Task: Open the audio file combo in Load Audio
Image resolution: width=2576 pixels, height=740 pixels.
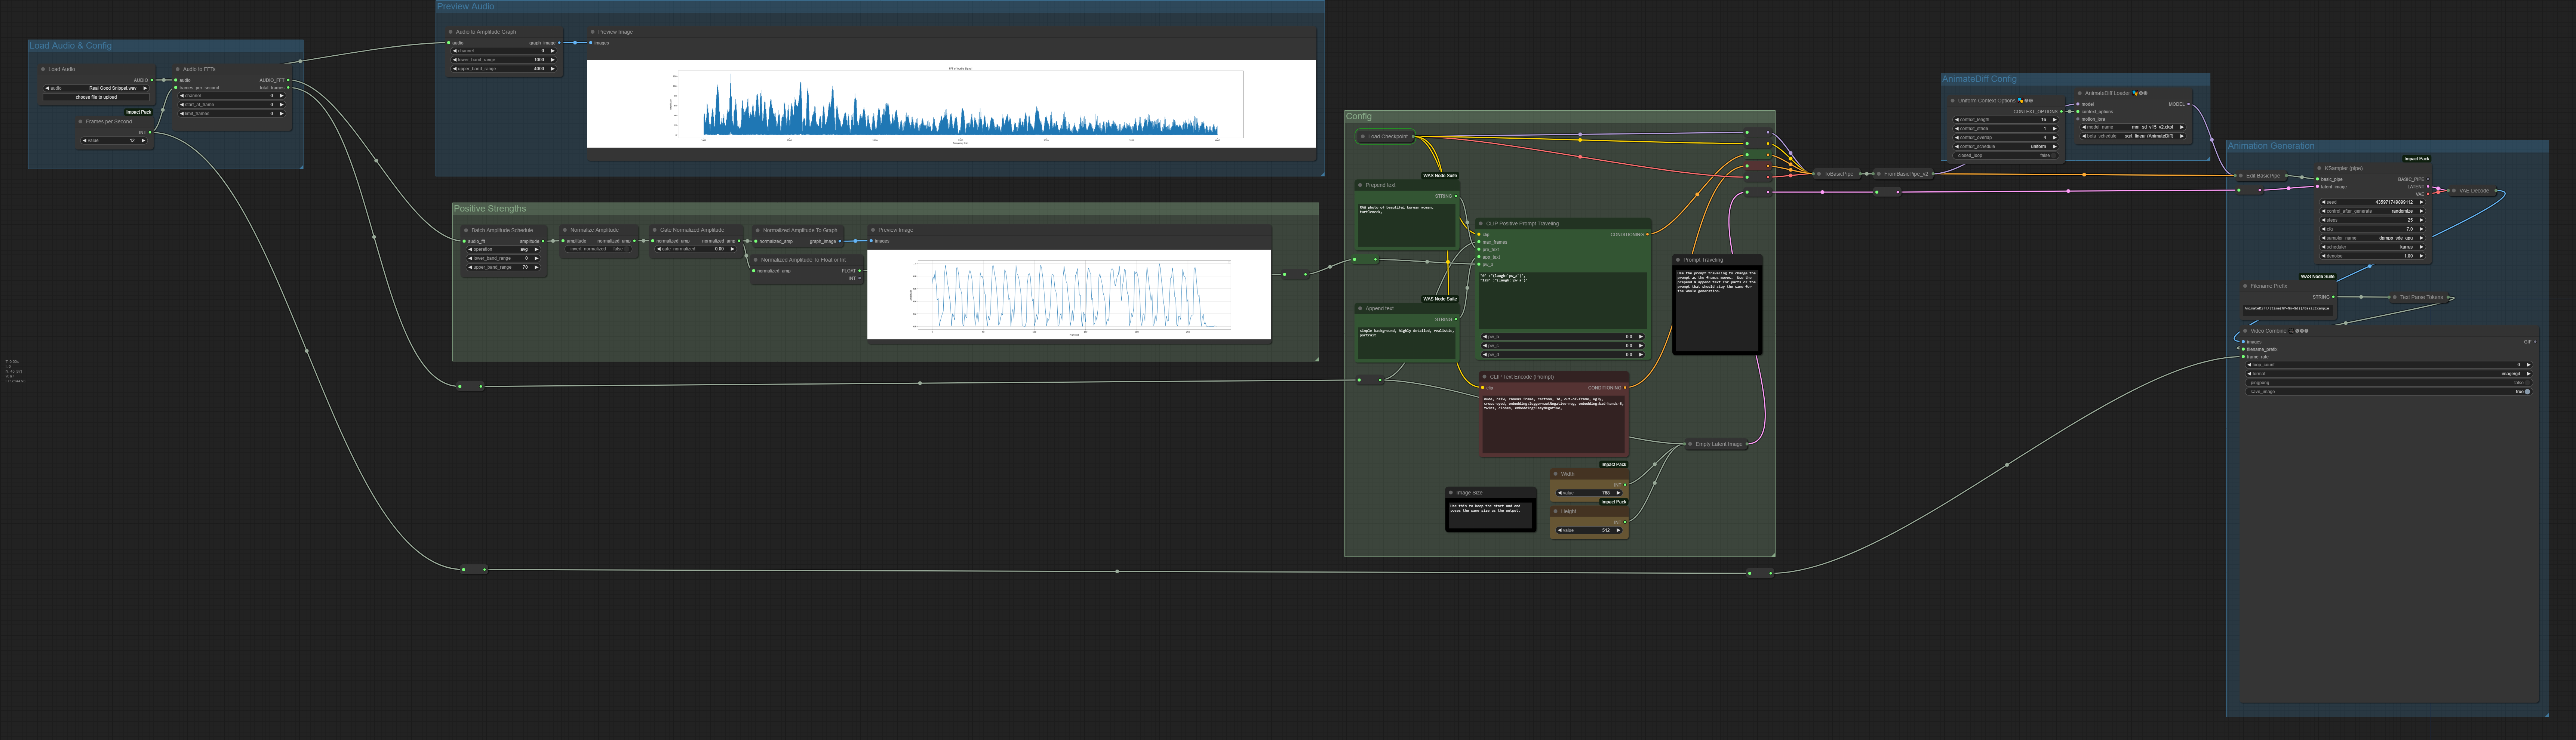Action: coord(96,88)
